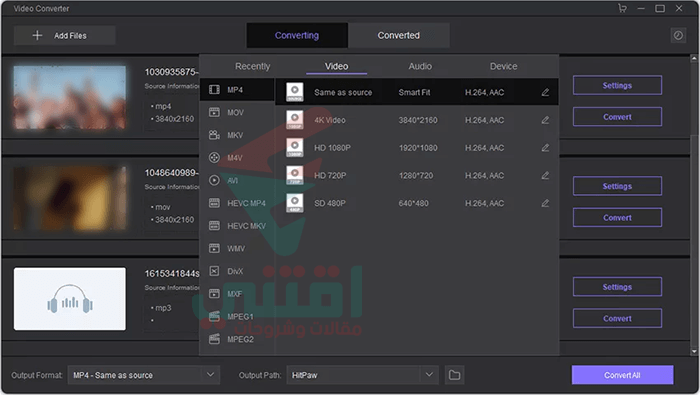Click the MPEG1 clapperboard icon

214,316
